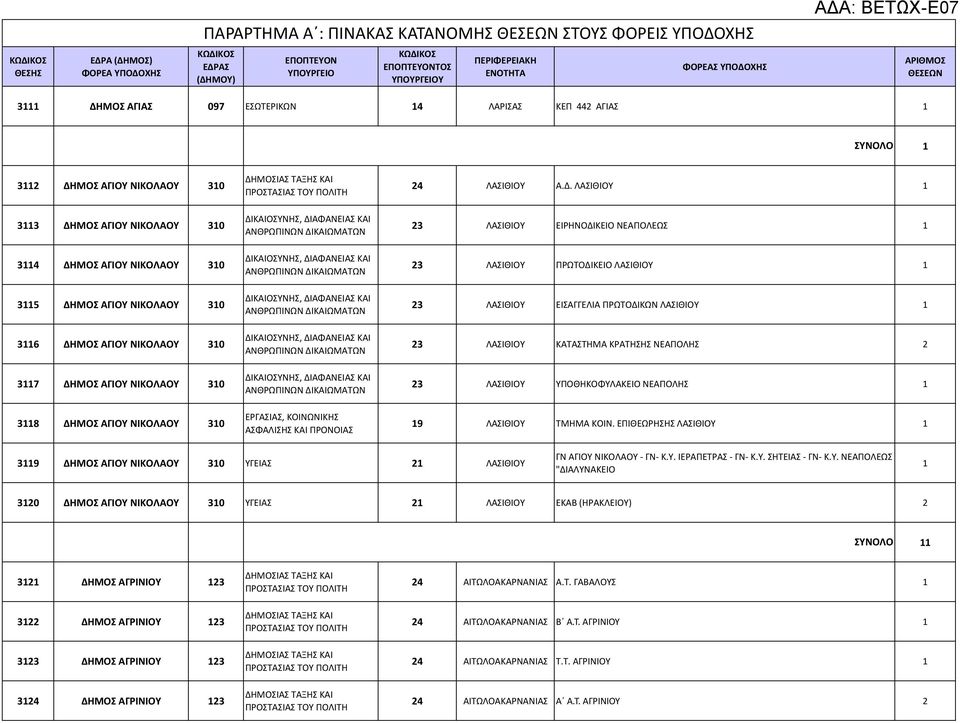Click ΑΙΤΩΛΟΑΚΑΡΝΑΝΙΑΣ in row 3122
The image size is (960, 723).
(x=505, y=622)
